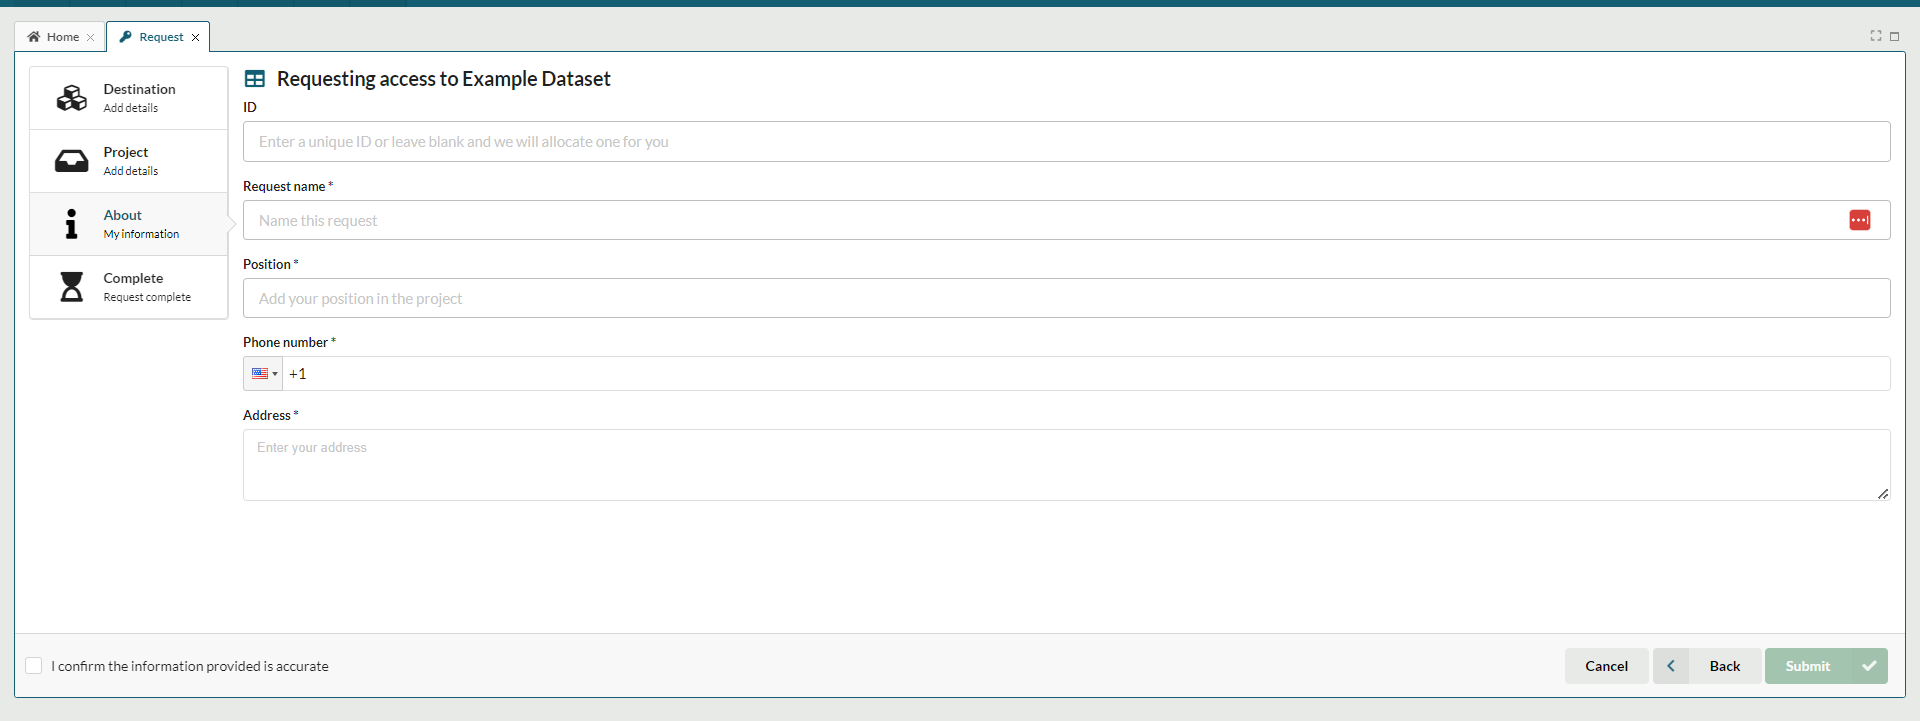Tick the accuracy confirmation checkbox

click(34, 666)
